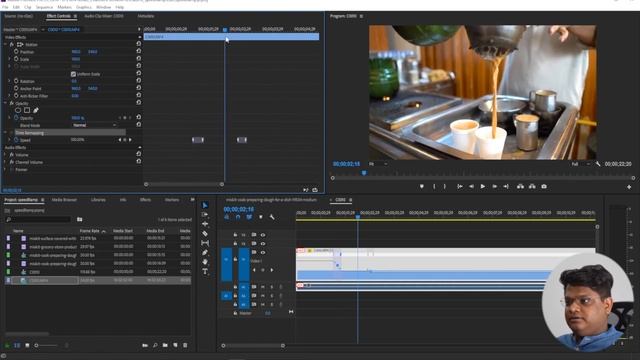This screenshot has width=640, height=360.
Task: Toggle animation stopwatch for Rotation
Action: (x=16, y=81)
